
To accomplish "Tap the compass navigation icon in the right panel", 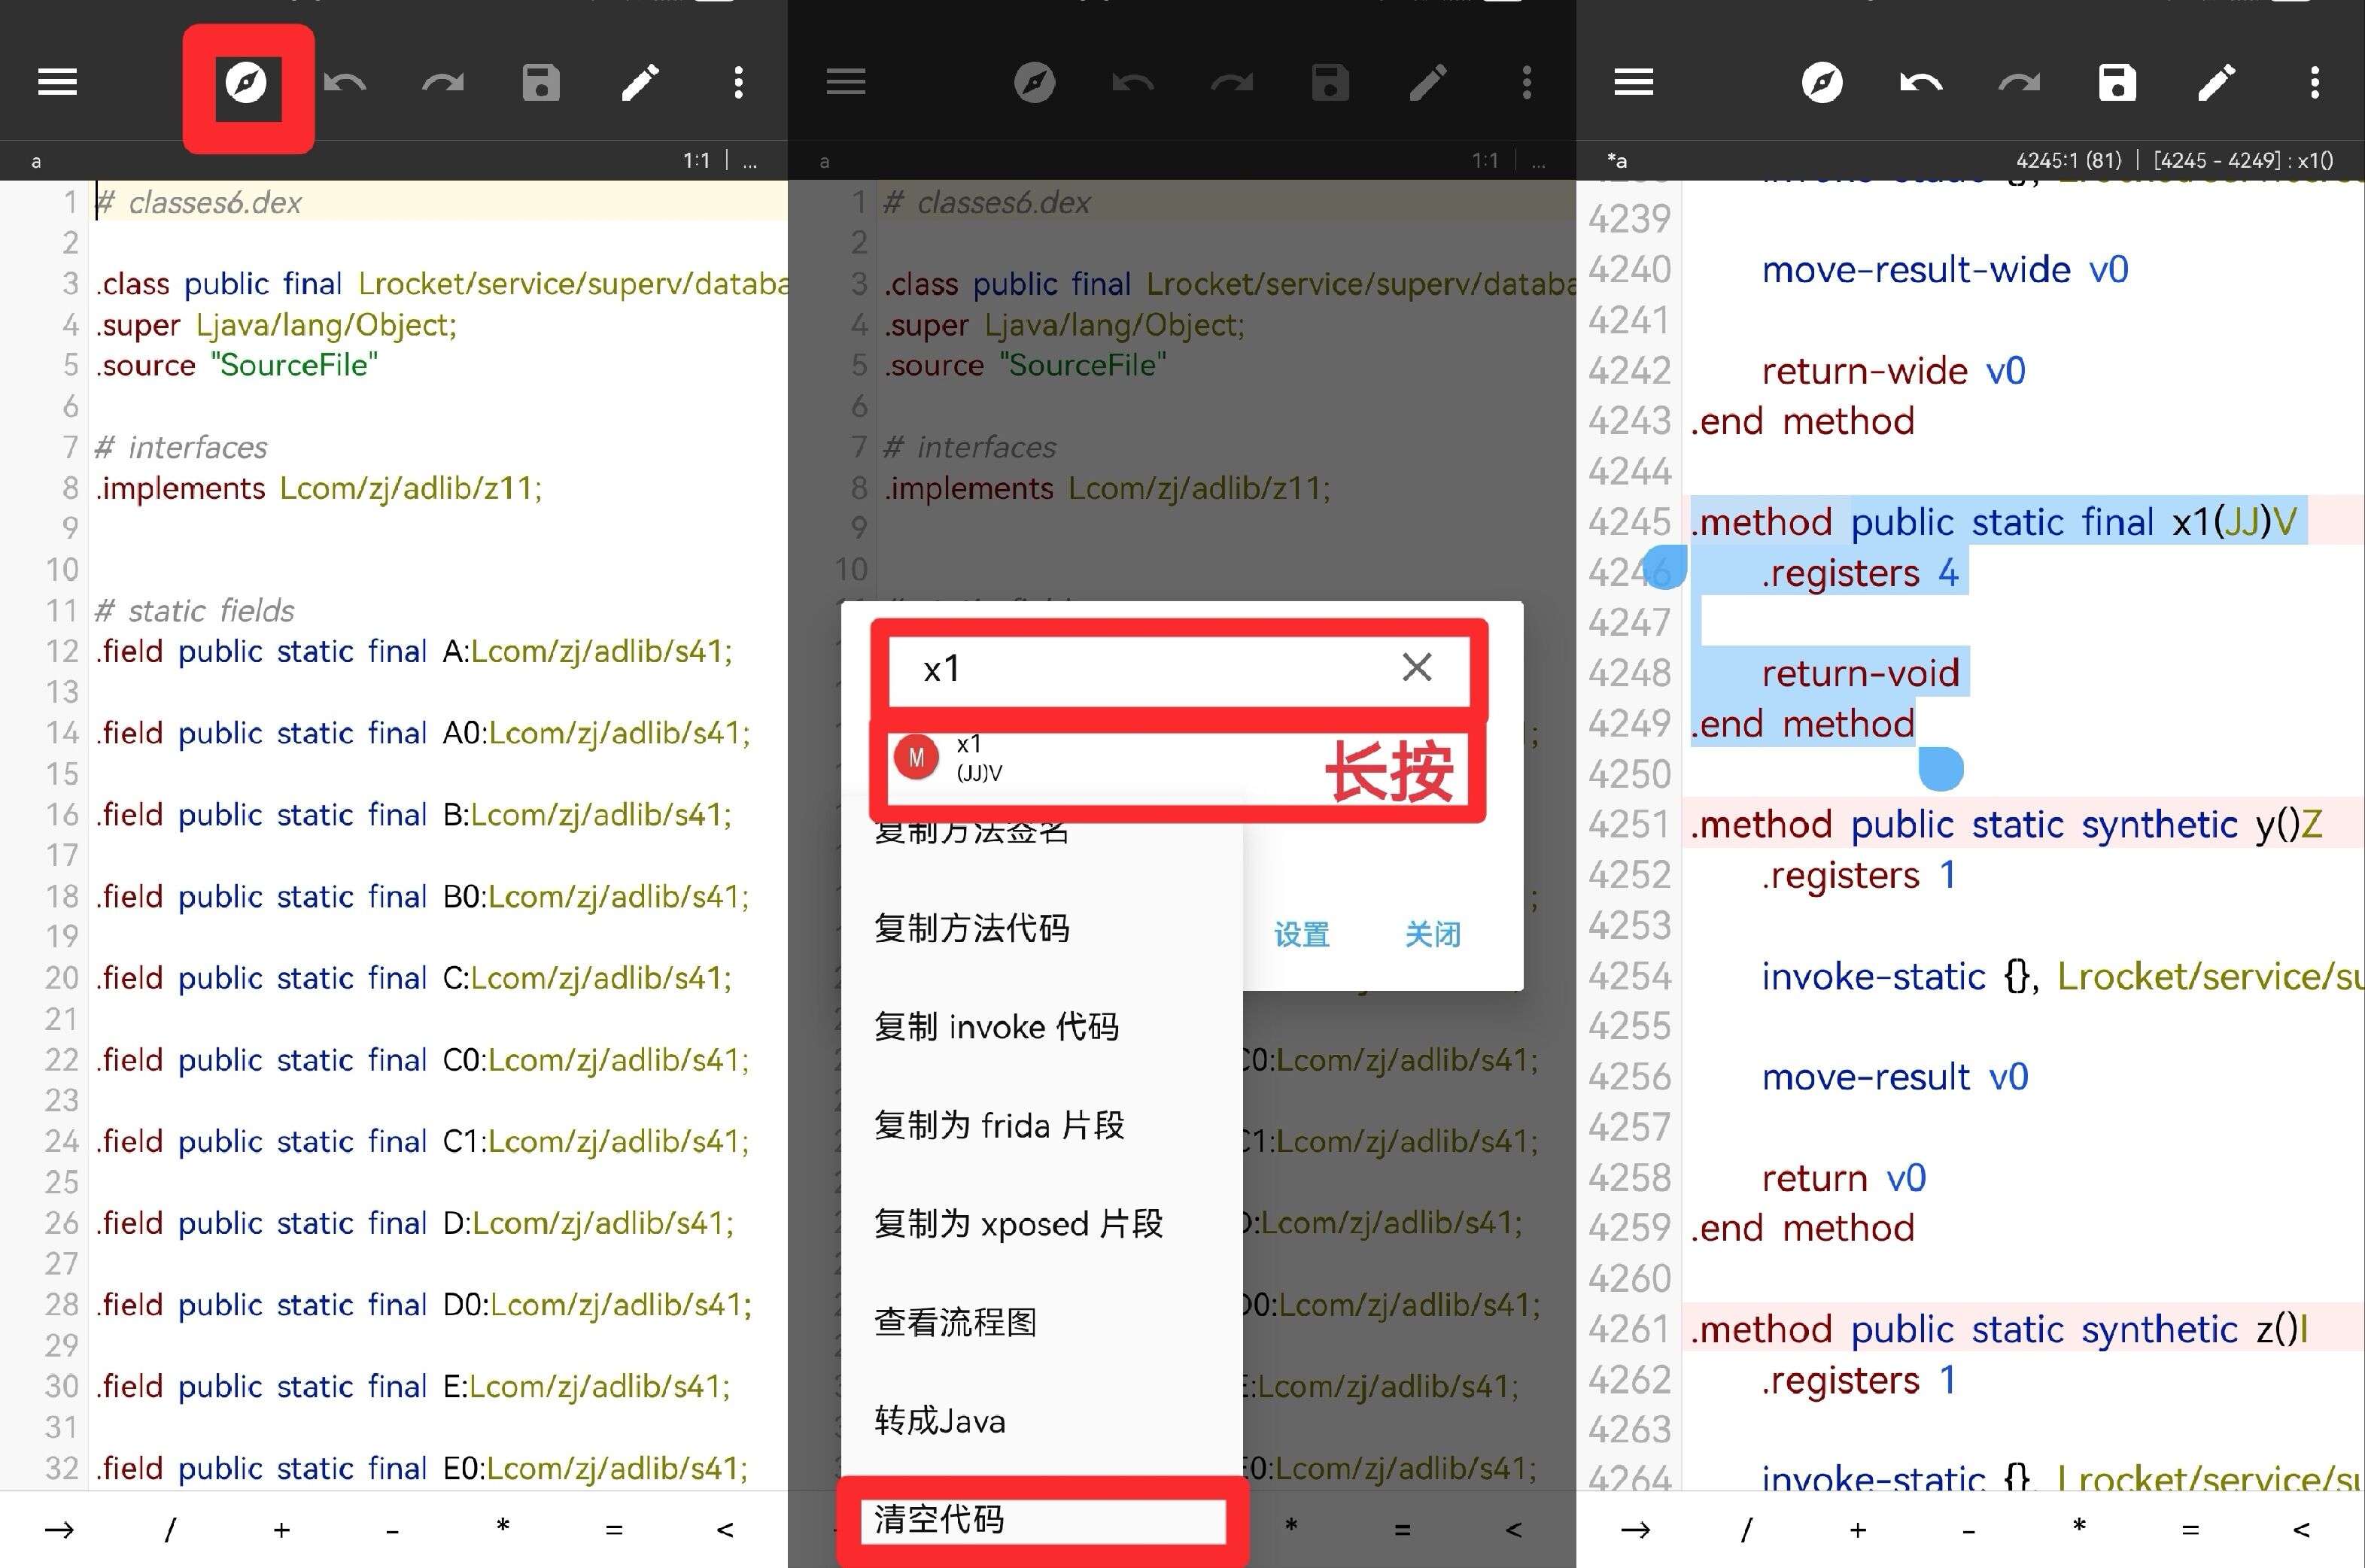I will [x=1822, y=82].
